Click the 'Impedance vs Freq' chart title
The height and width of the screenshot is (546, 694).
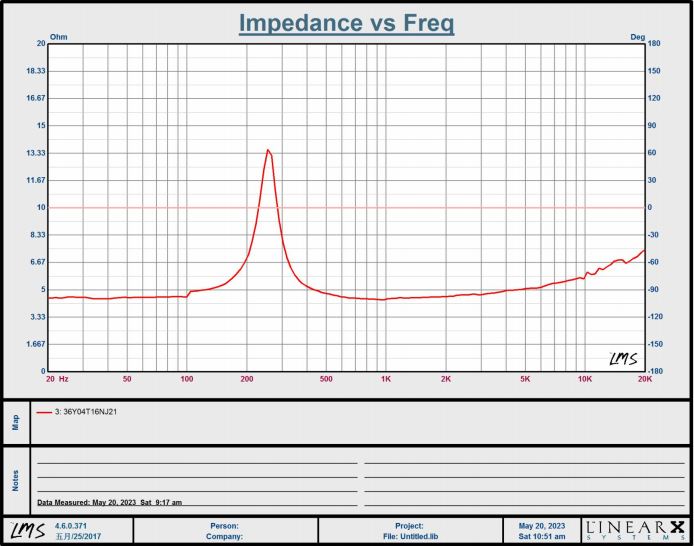pos(347,23)
